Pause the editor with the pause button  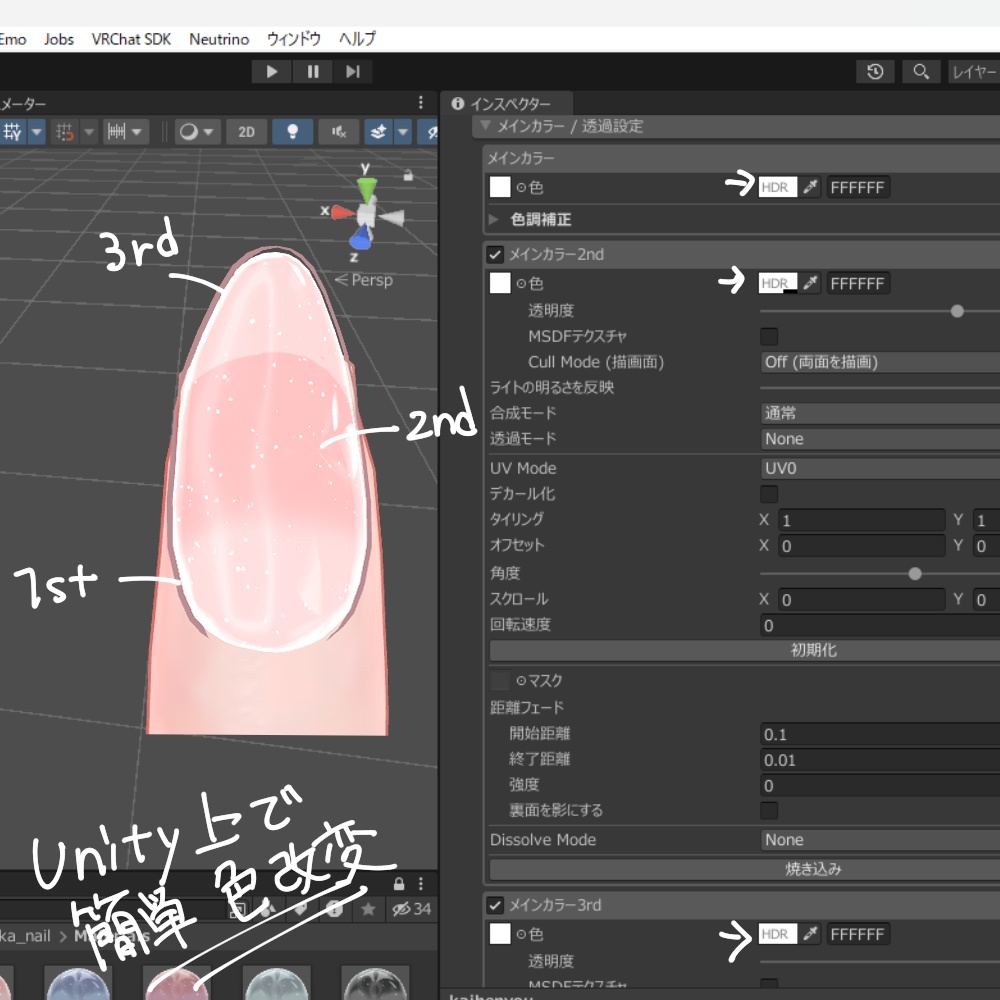click(x=312, y=71)
